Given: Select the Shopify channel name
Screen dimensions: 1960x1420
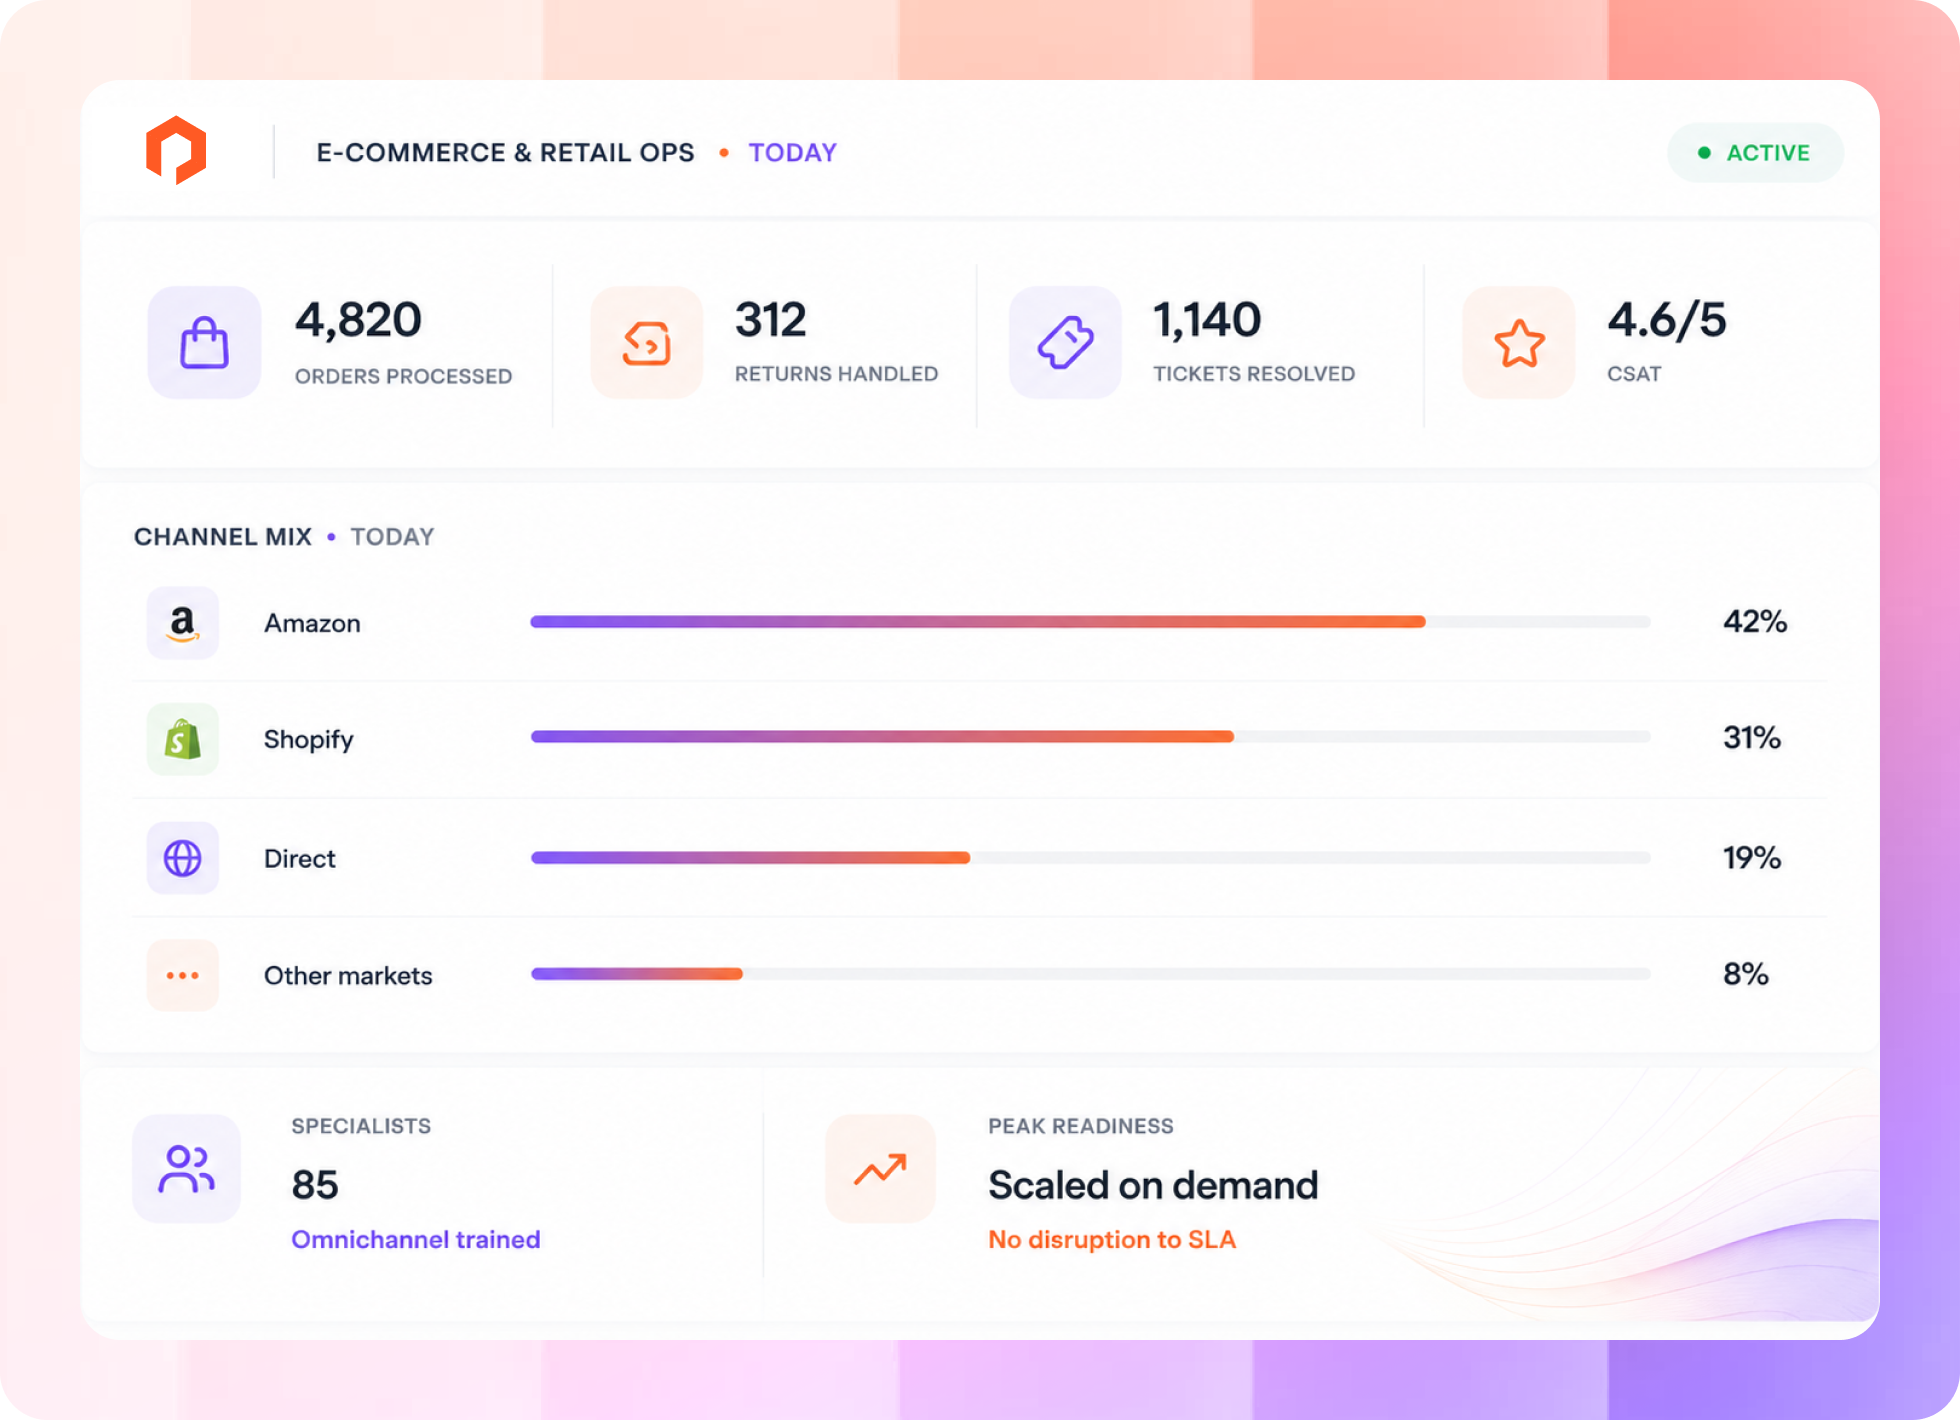Looking at the screenshot, I should pyautogui.click(x=309, y=740).
